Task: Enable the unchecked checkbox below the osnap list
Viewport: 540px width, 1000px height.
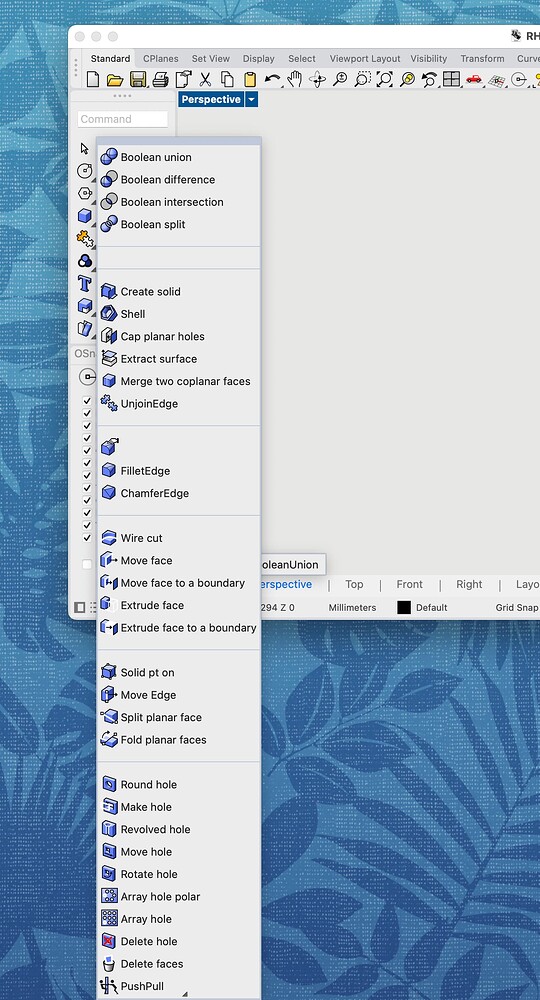Action: [x=87, y=564]
